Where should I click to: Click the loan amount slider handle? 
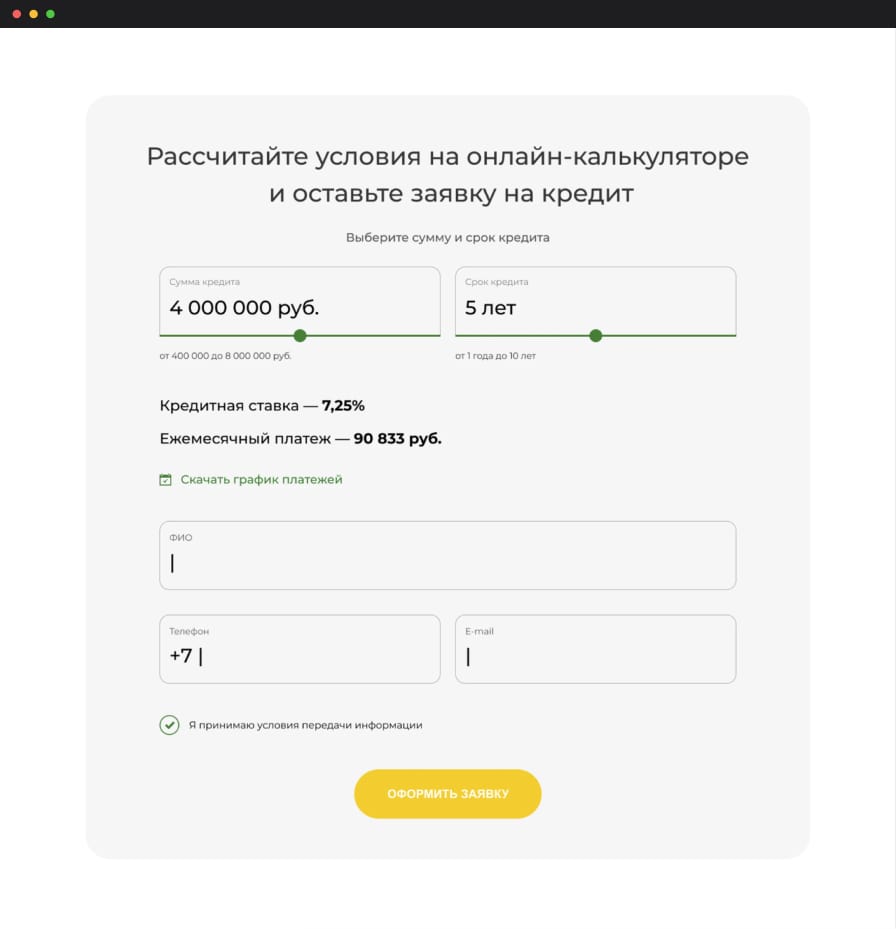click(300, 336)
